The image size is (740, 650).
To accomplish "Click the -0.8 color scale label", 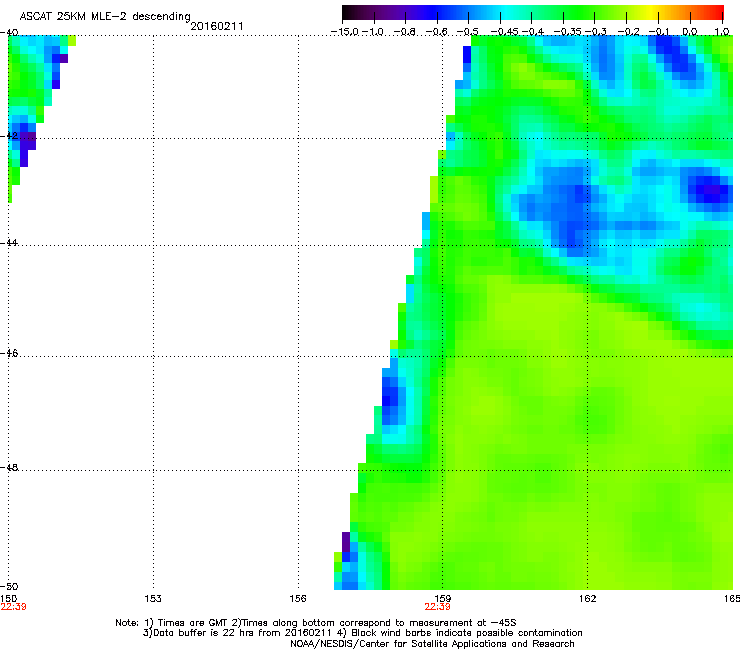I will click(405, 32).
